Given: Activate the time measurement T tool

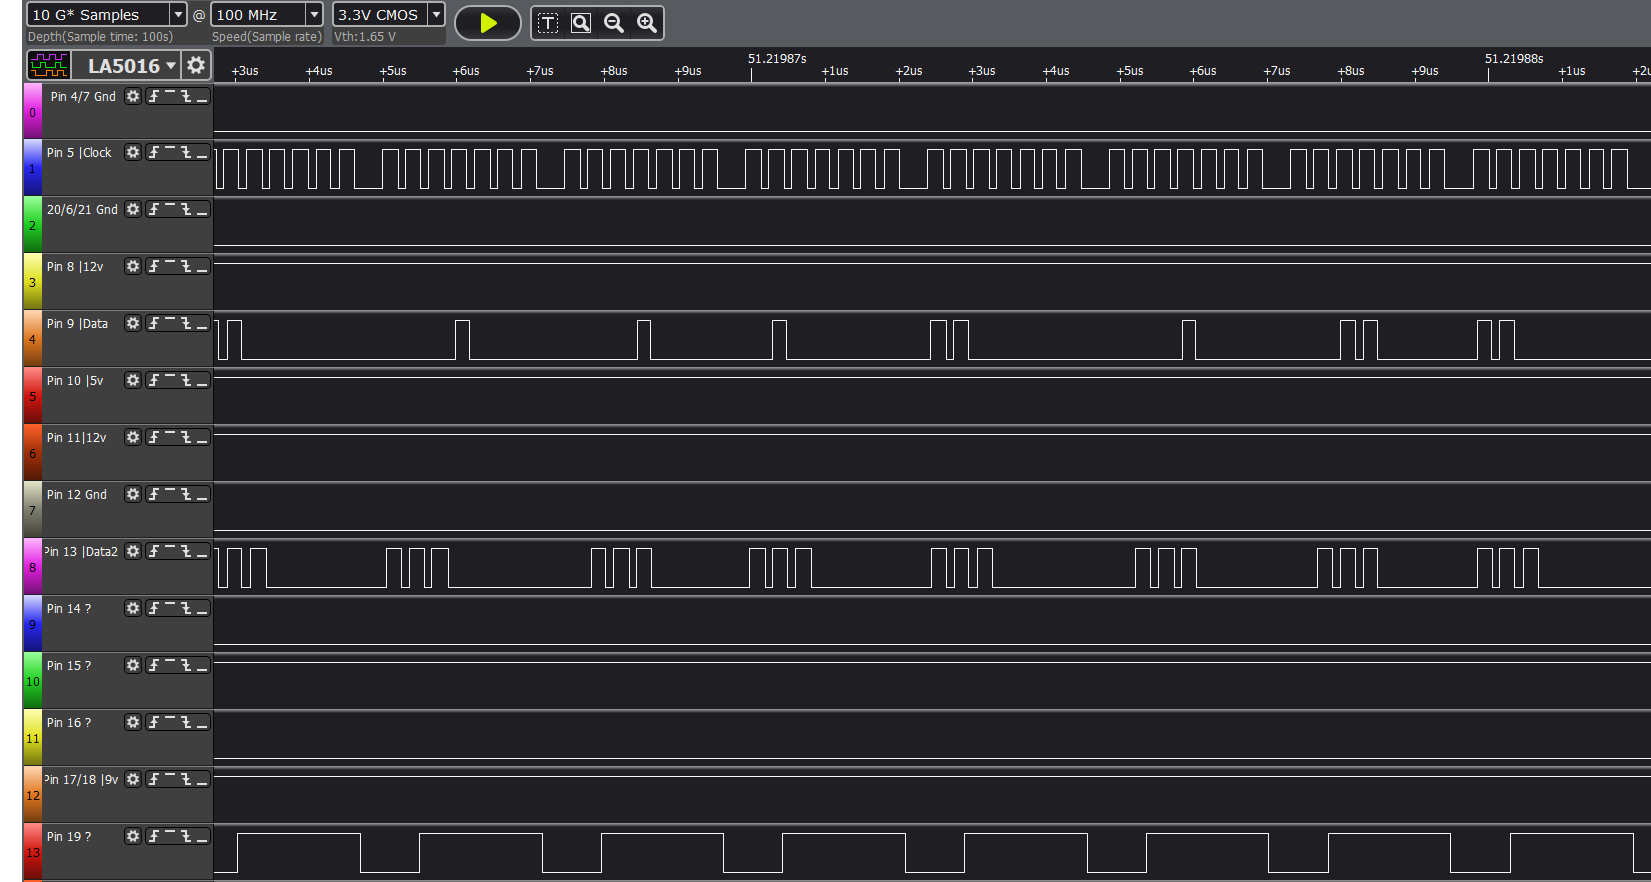Looking at the screenshot, I should point(548,23).
